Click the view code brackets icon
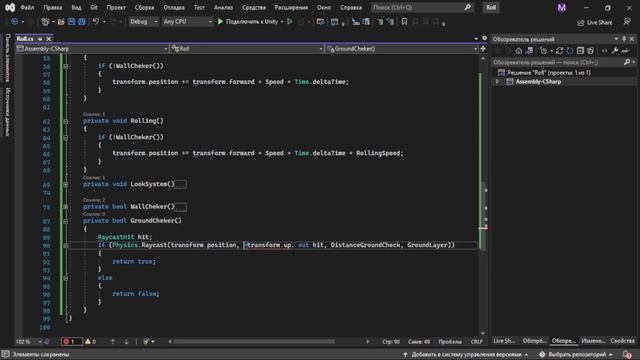This screenshot has width=640, height=360. pyautogui.click(x=604, y=51)
